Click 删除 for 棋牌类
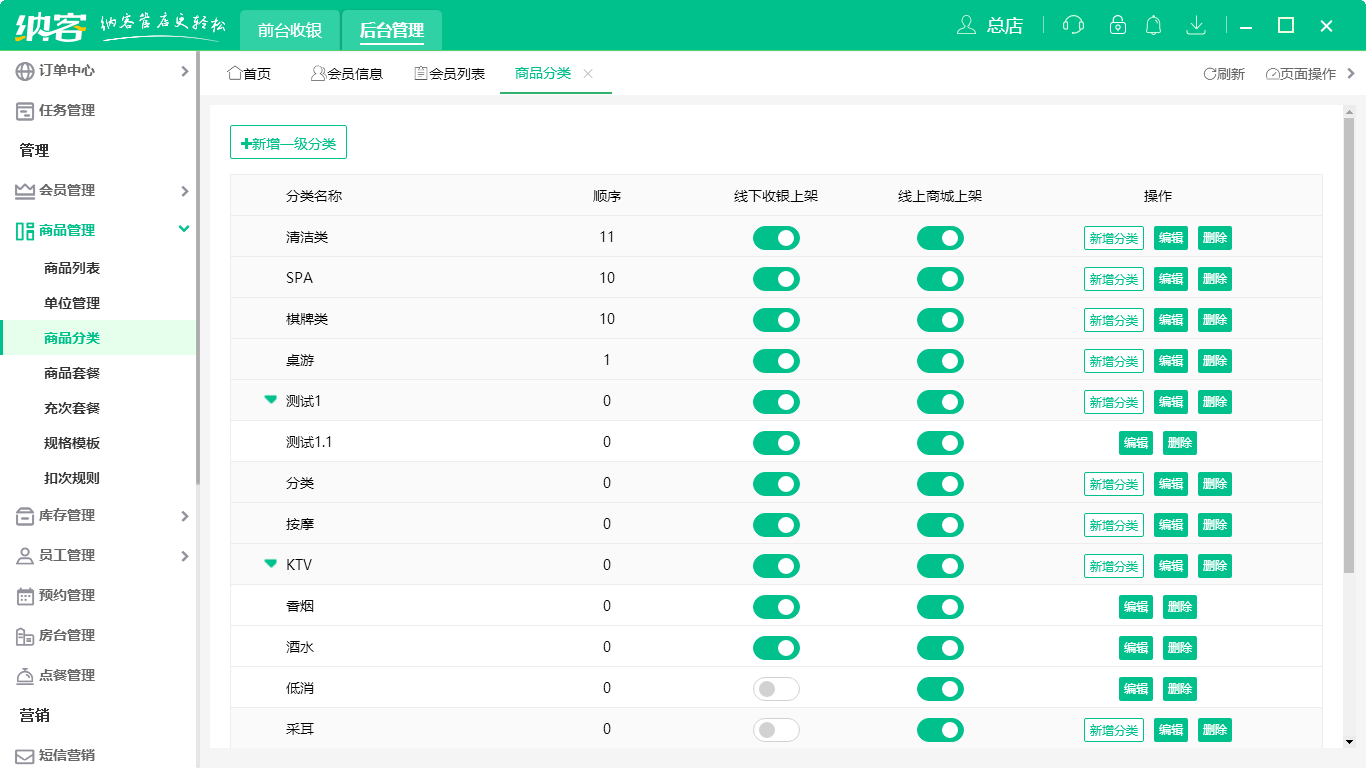Screen dimensions: 1366x768 pyautogui.click(x=1215, y=320)
